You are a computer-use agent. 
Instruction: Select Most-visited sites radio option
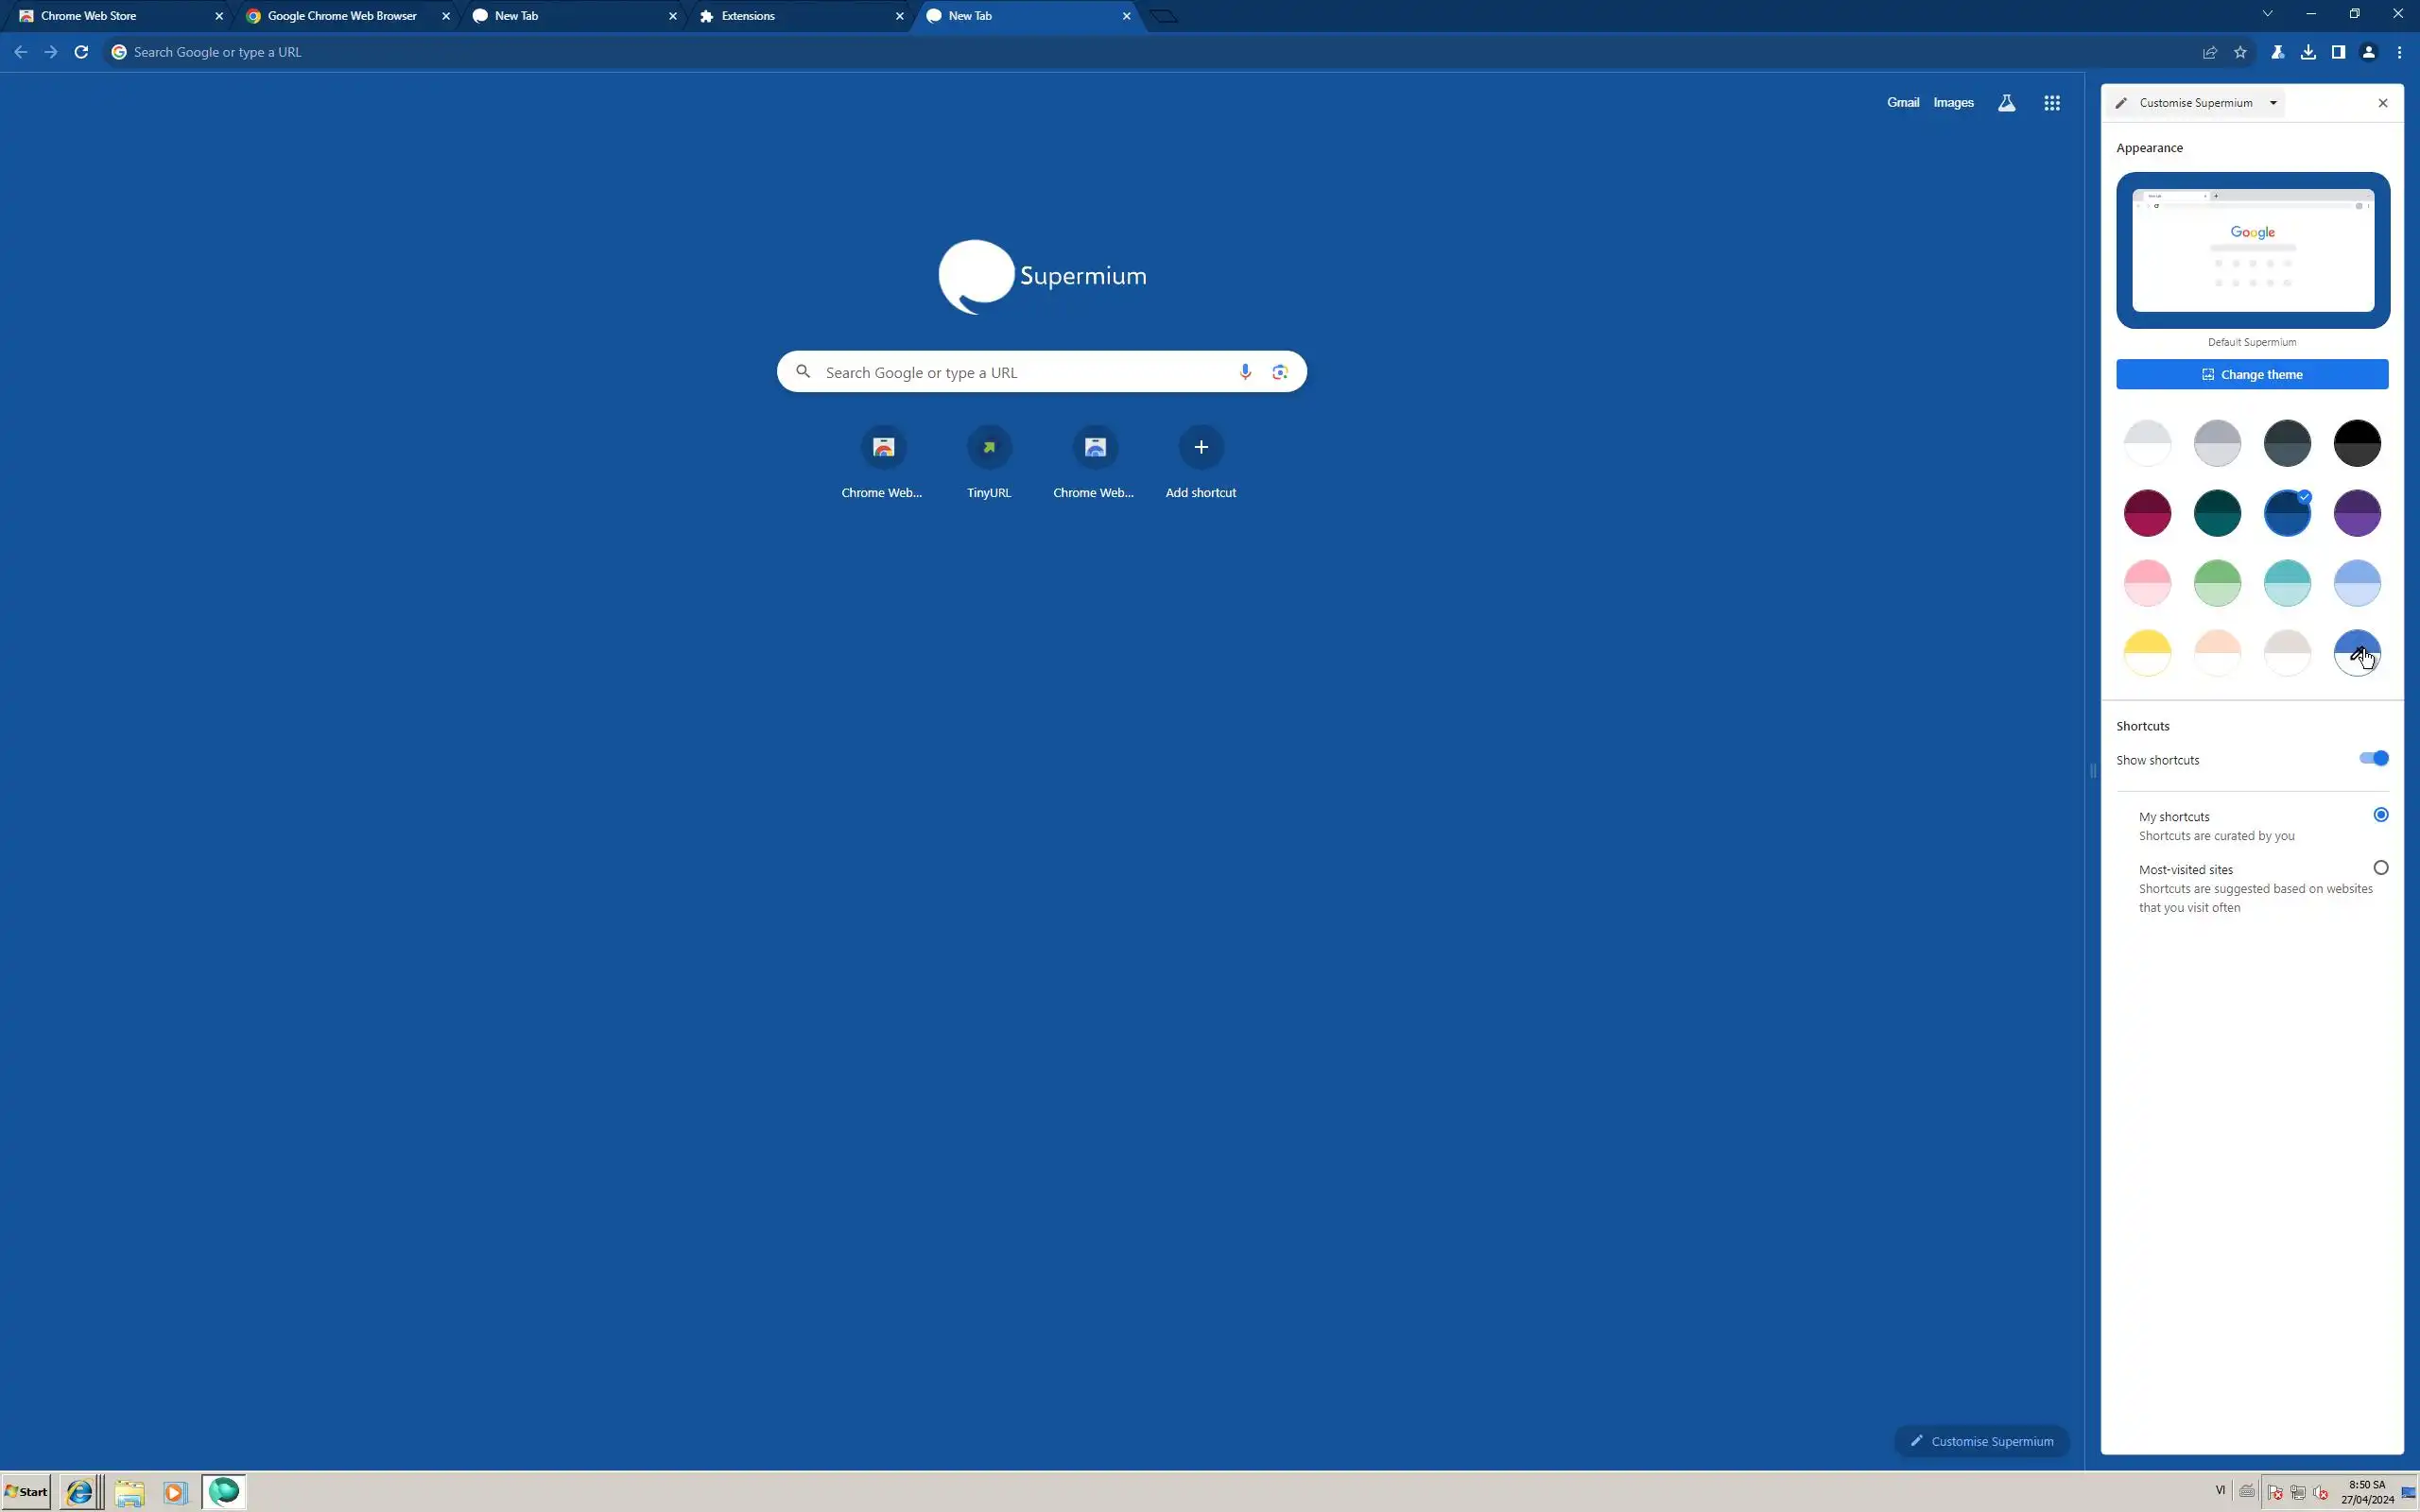tap(2380, 868)
